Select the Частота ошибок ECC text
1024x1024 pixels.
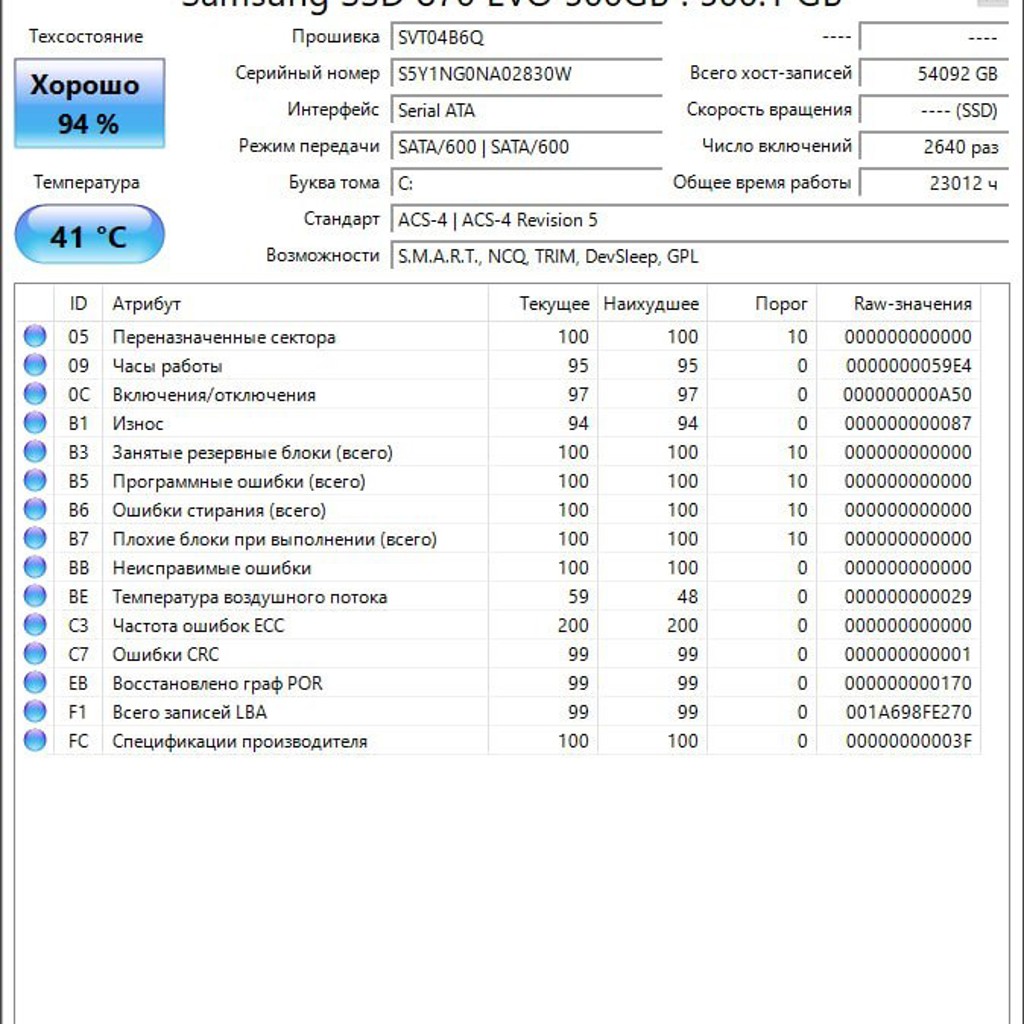click(199, 626)
